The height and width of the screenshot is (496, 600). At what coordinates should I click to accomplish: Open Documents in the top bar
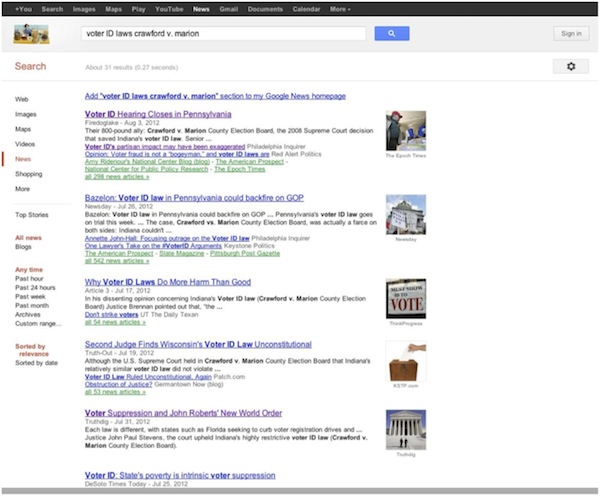pos(265,9)
